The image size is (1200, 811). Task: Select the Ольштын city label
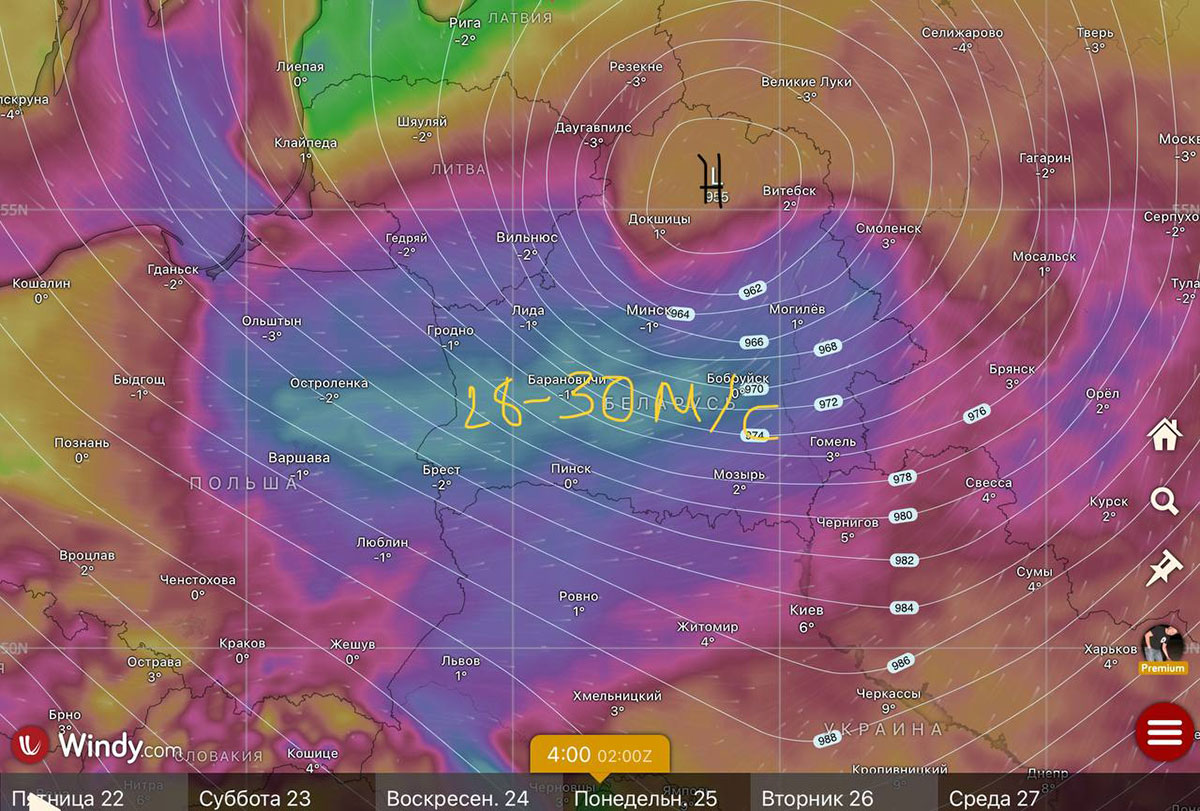(x=271, y=320)
